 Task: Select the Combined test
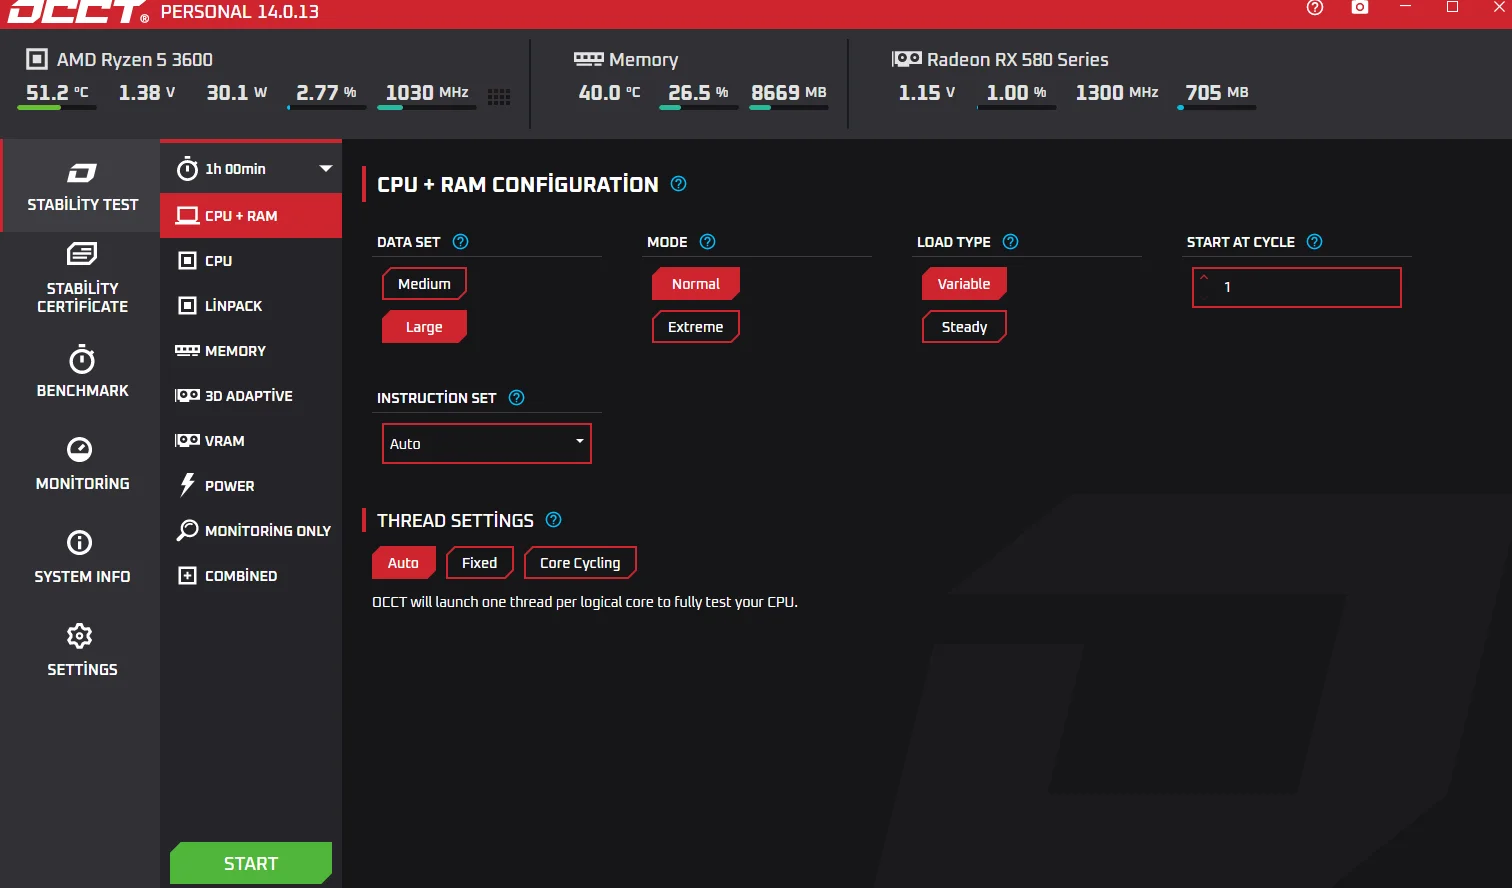[251, 576]
